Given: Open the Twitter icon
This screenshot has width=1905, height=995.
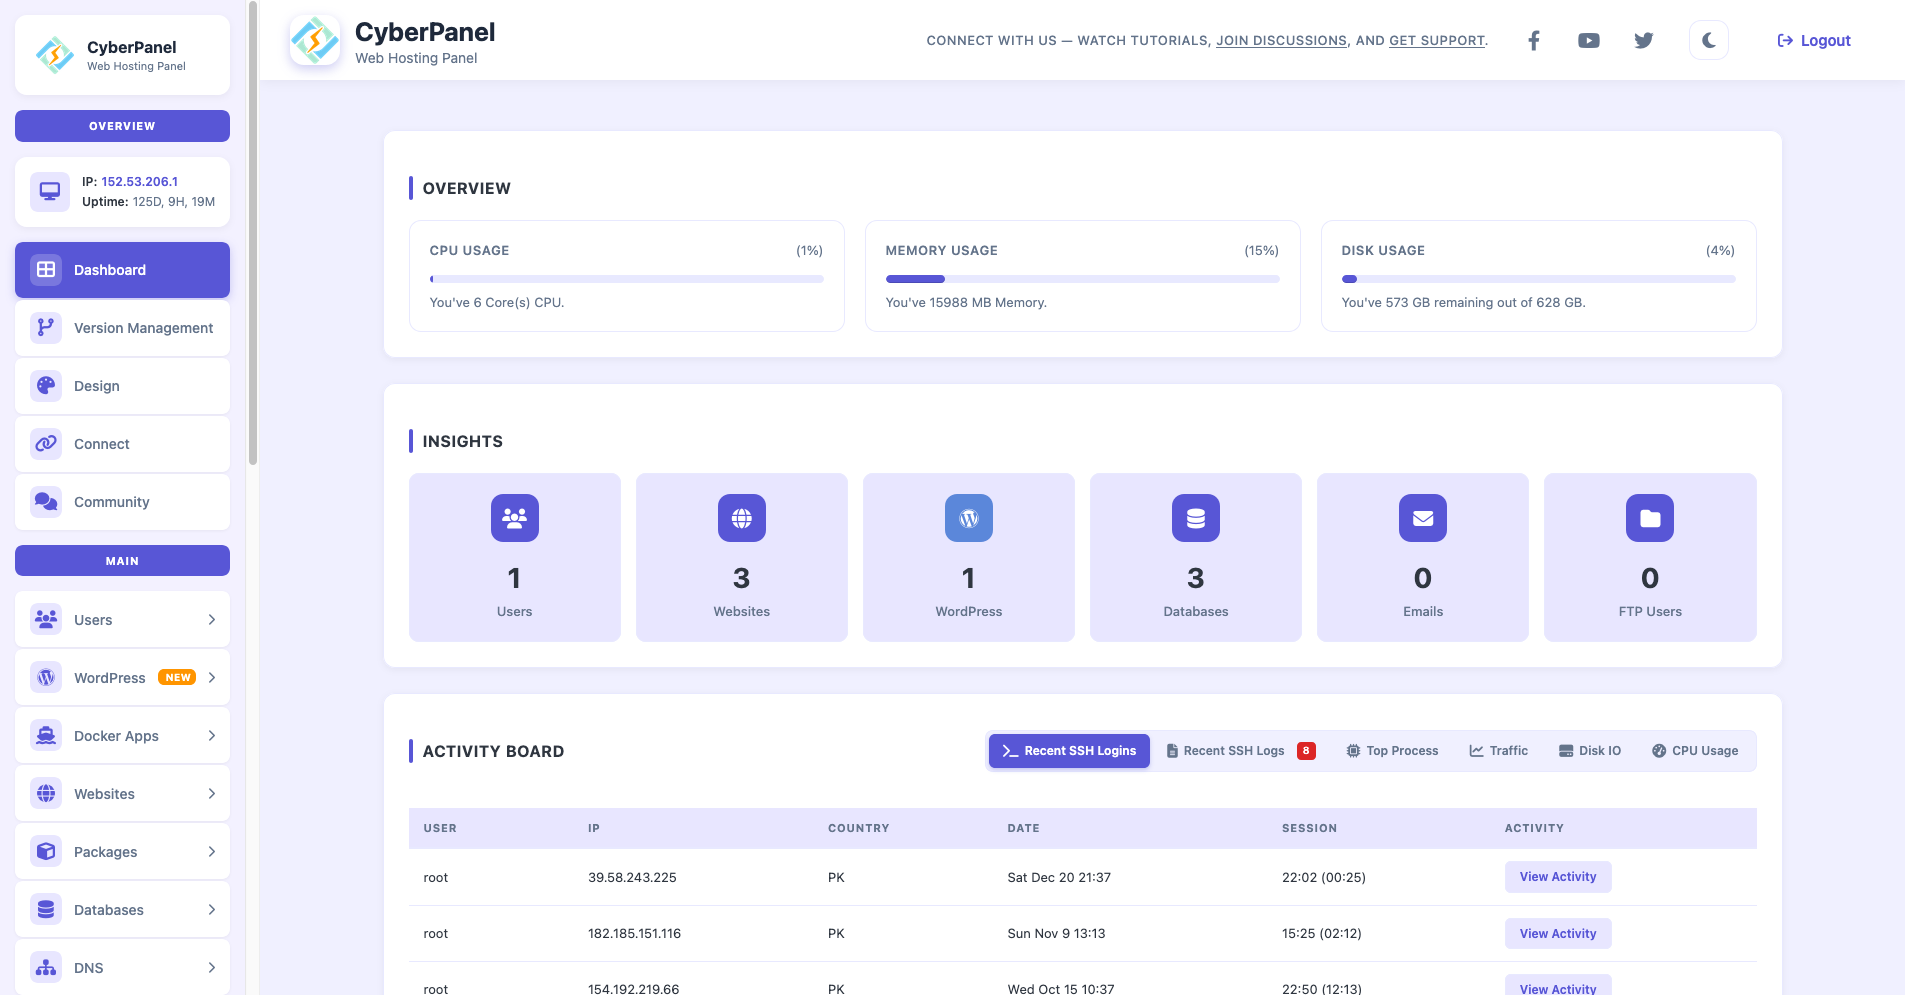Looking at the screenshot, I should (1643, 40).
